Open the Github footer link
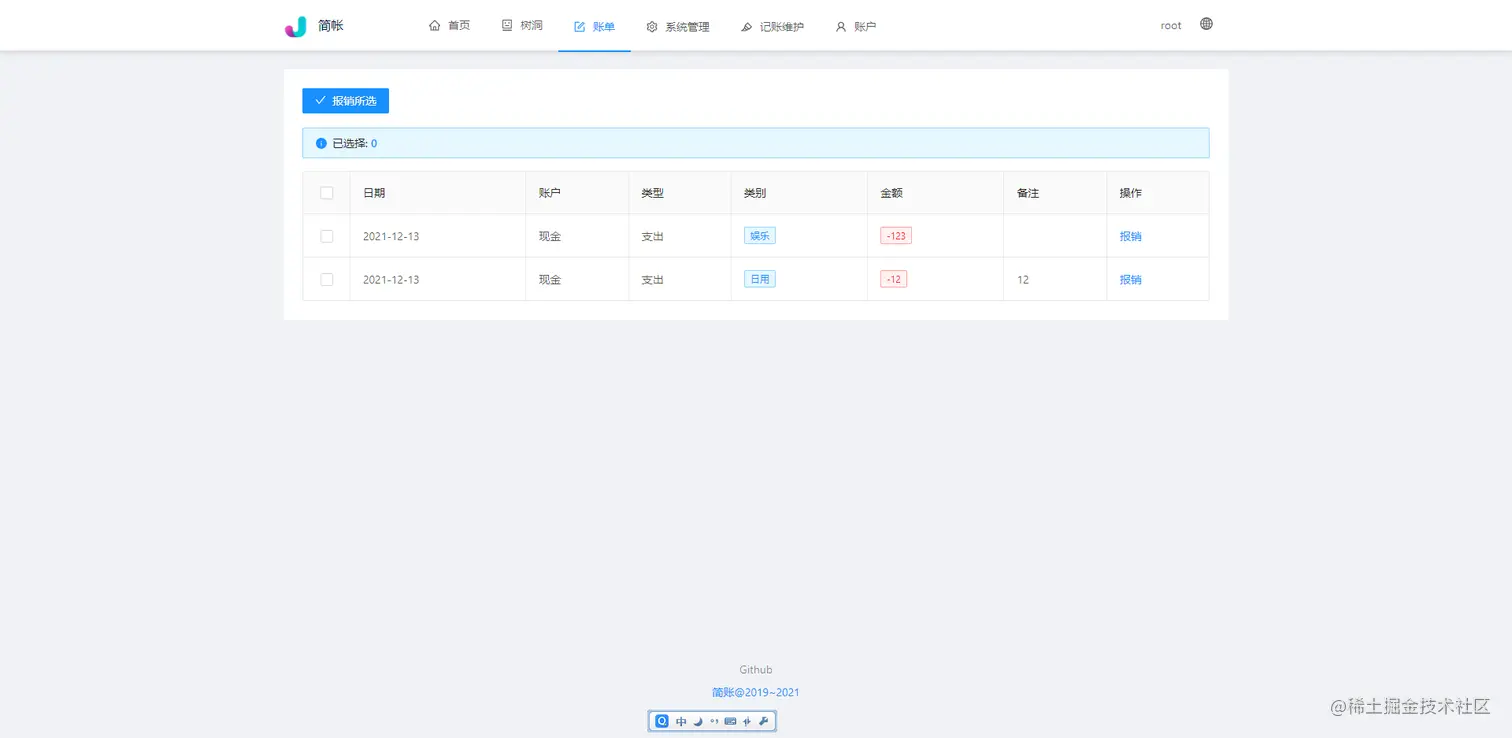The image size is (1512, 738). pyautogui.click(x=756, y=670)
